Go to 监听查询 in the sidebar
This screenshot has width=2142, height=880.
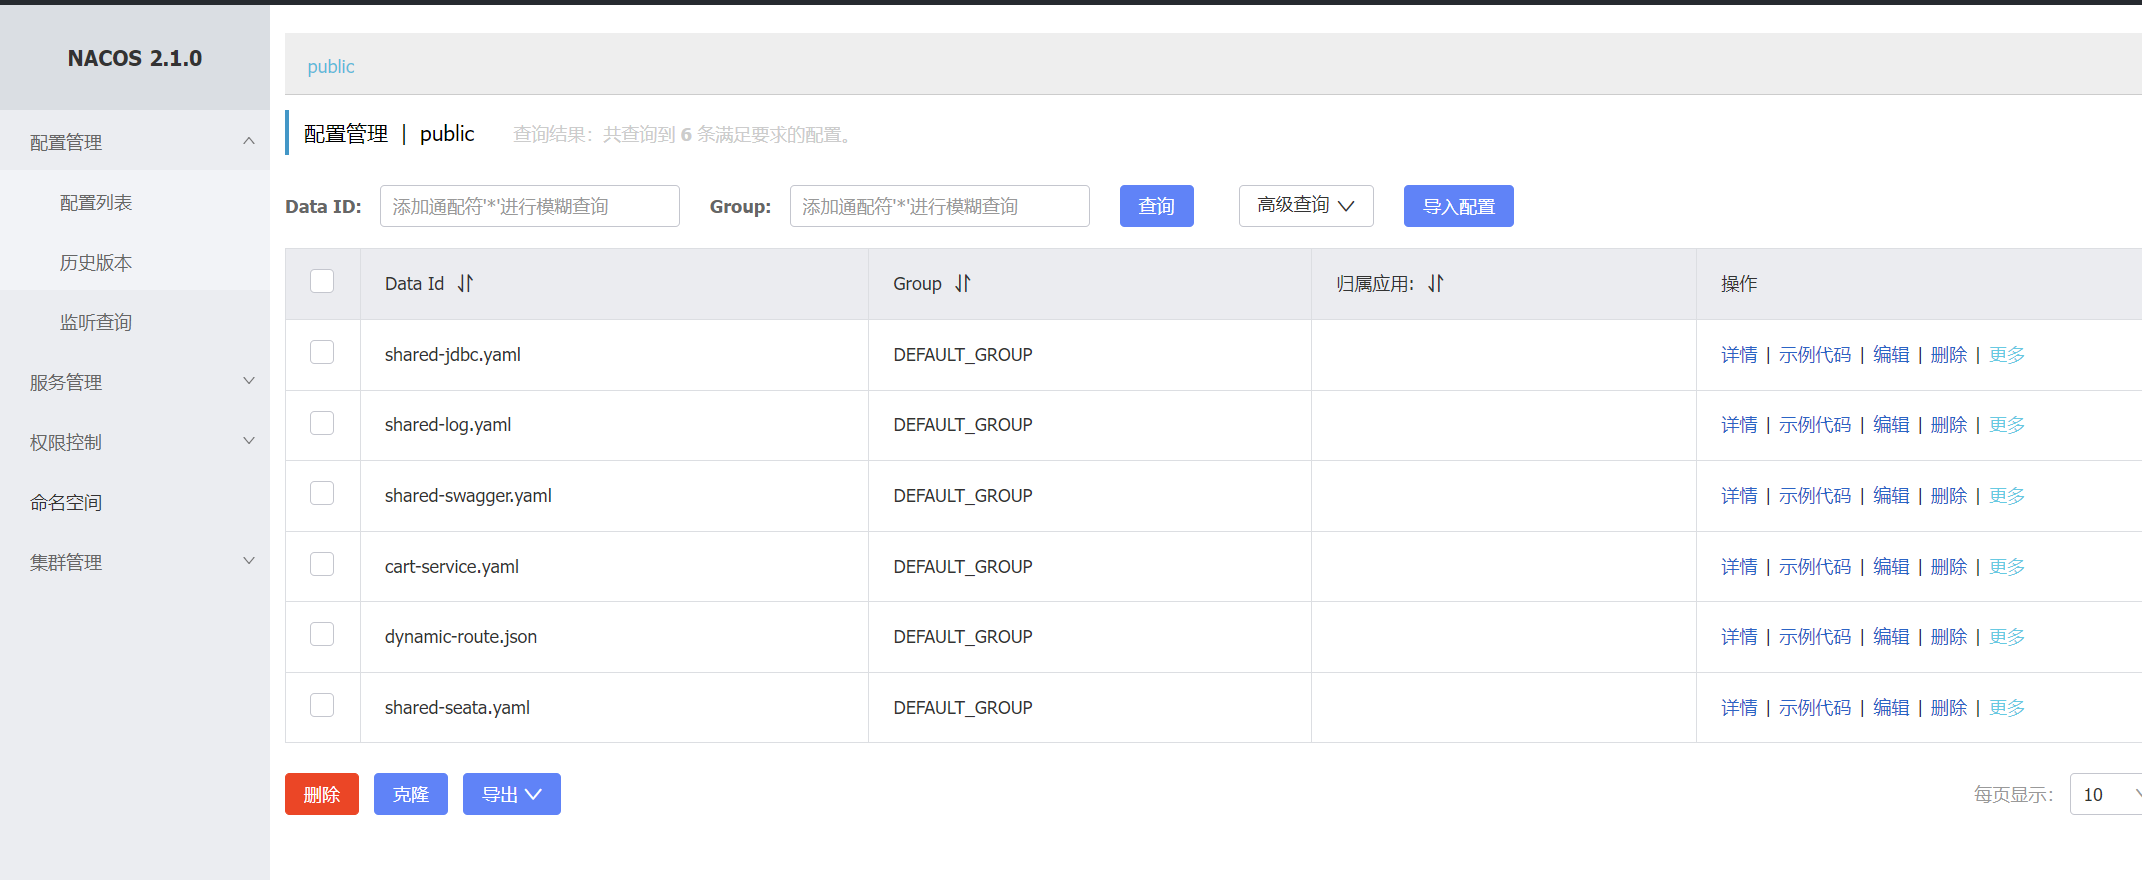[96, 322]
